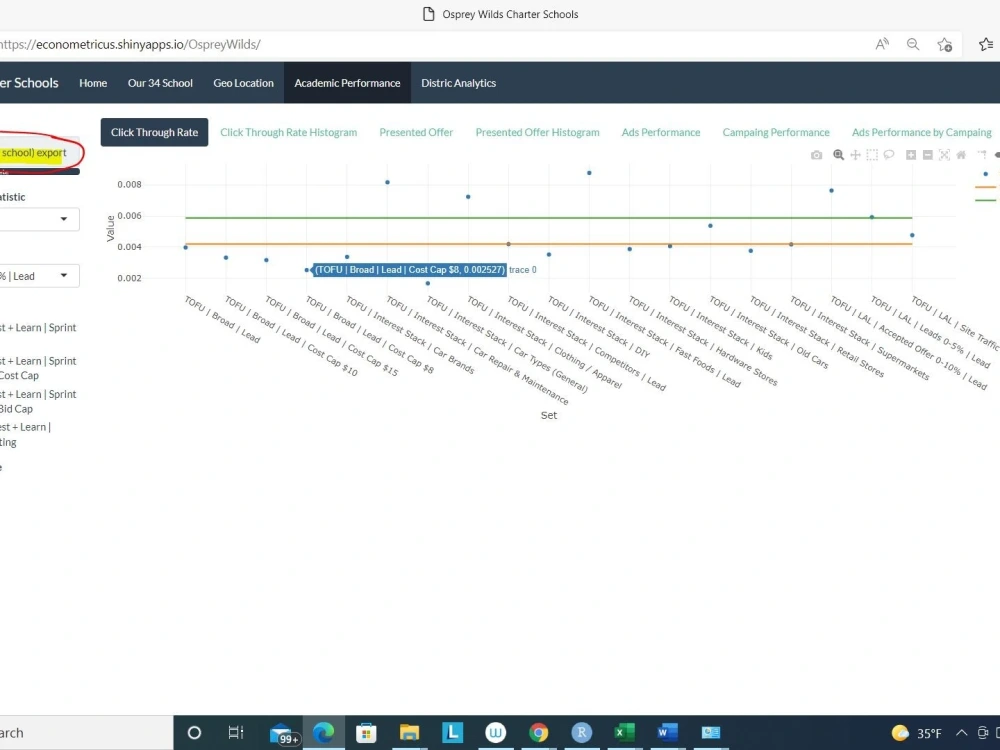The width and height of the screenshot is (1000, 750).
Task: Switch to Ads Performance by Campaing tab
Action: (922, 132)
